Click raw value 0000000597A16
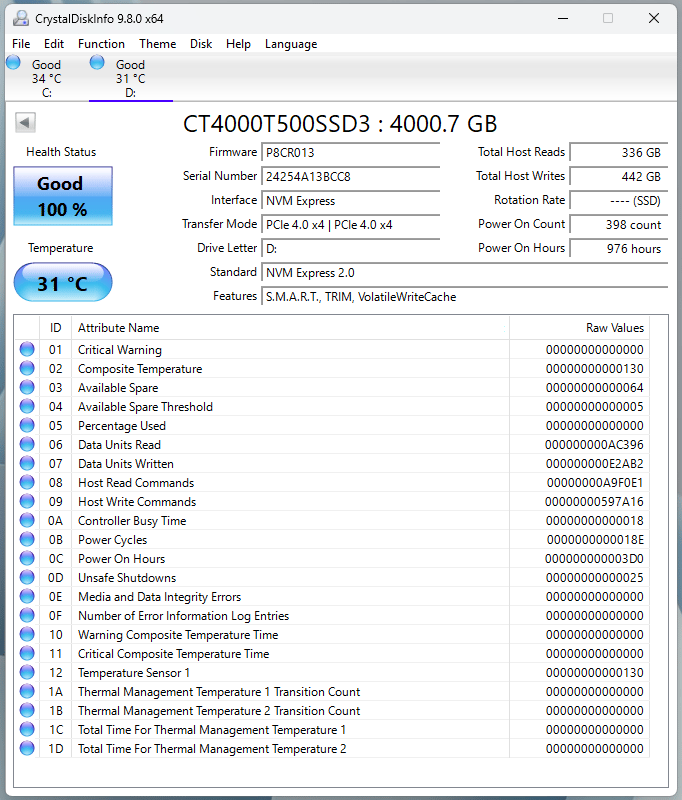The height and width of the screenshot is (800, 682). (x=594, y=502)
